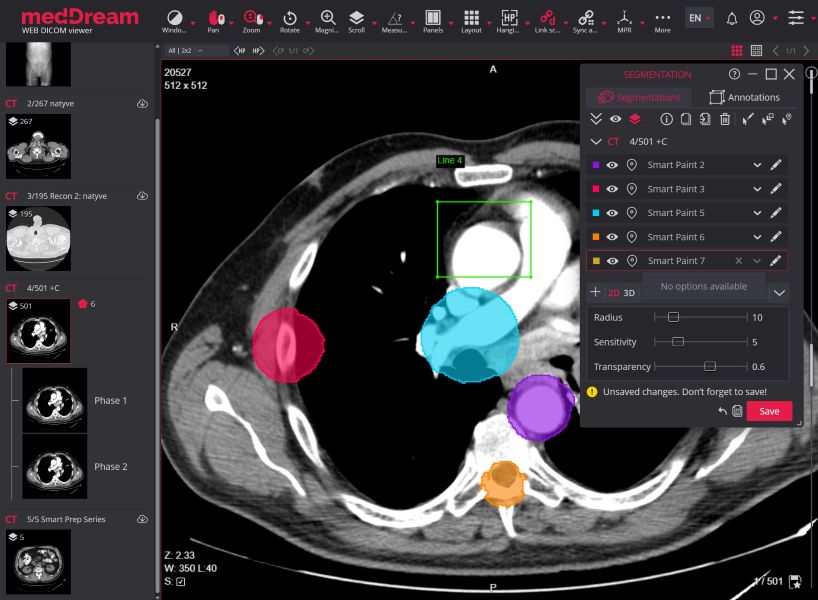Activate Sync tool in toolbar
Viewport: 818px width, 600px height.
click(585, 21)
